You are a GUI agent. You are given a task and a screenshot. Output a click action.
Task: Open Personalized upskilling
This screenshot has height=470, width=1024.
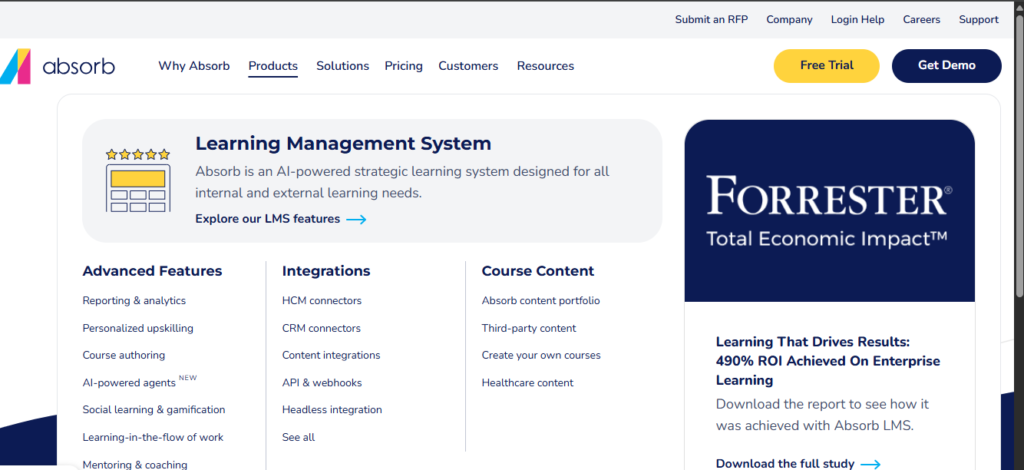tap(138, 328)
